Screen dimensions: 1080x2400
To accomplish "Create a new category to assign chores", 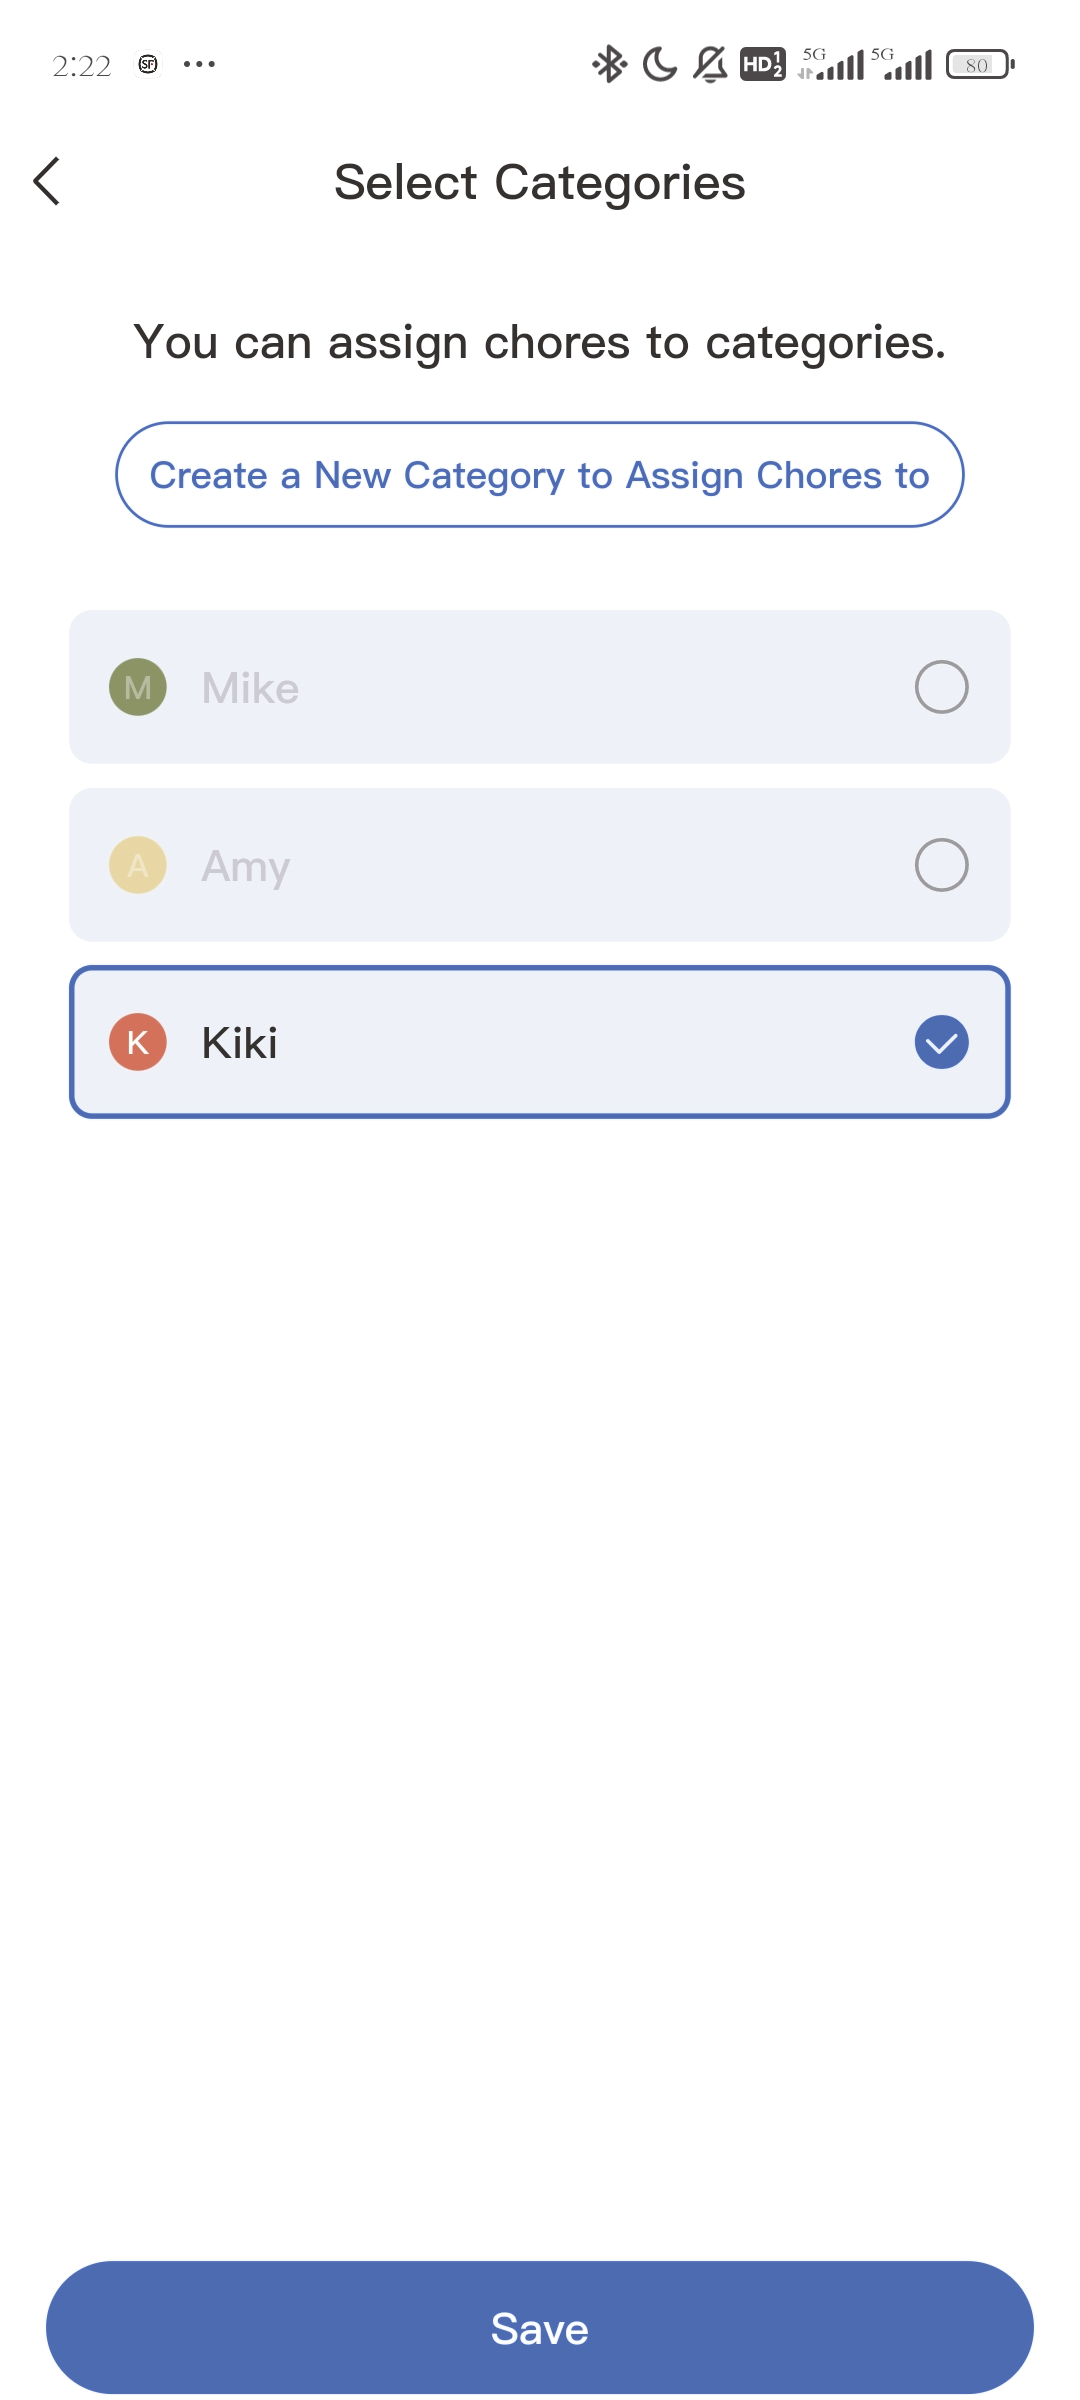I will click(540, 475).
